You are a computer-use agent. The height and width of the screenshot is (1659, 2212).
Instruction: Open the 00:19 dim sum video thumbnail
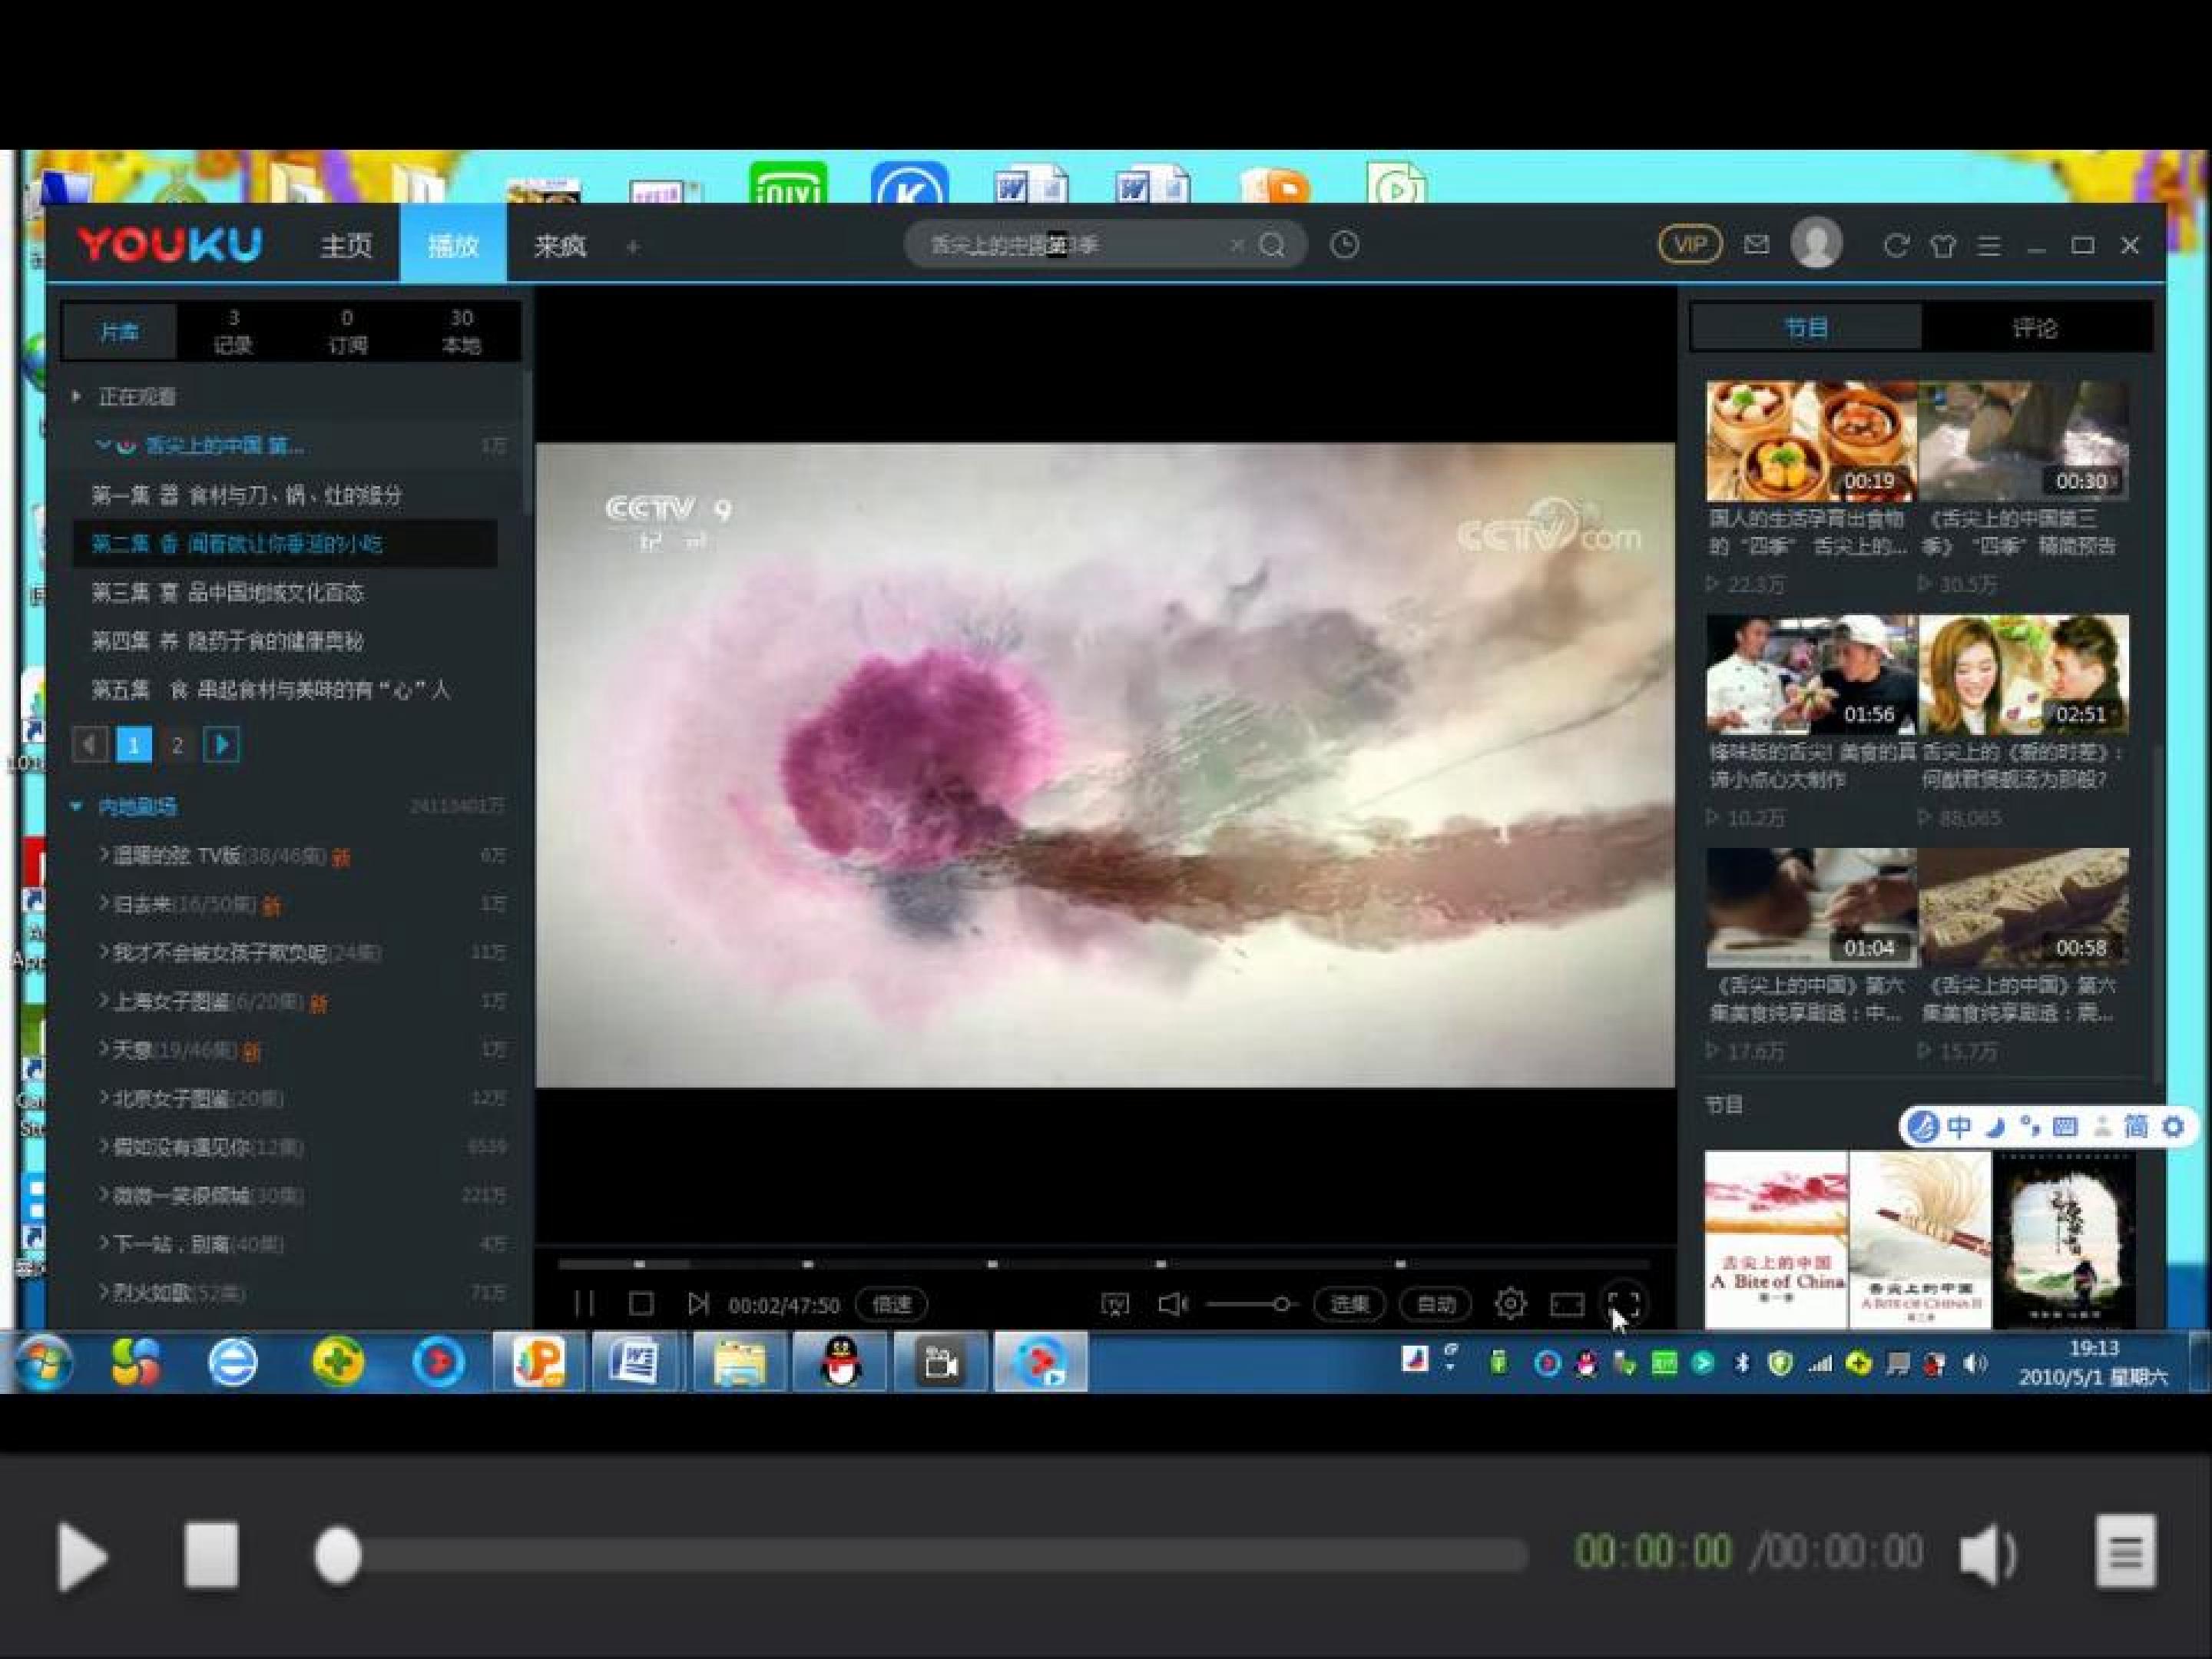[x=1811, y=441]
